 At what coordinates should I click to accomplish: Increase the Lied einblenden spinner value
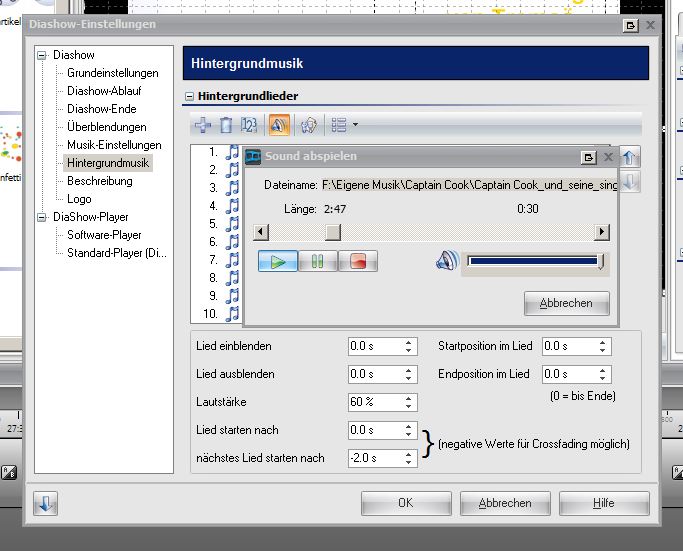(x=410, y=342)
